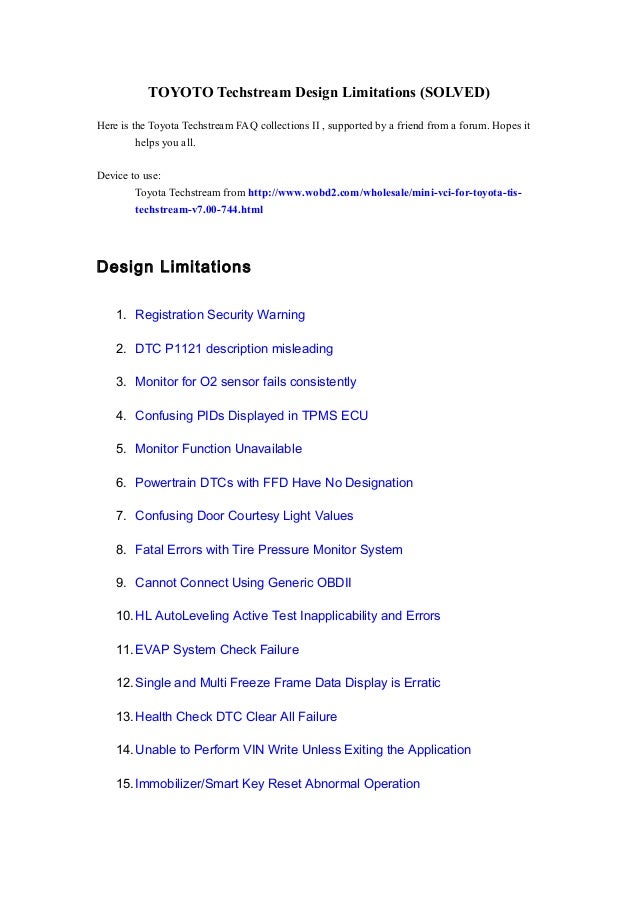
Task: Click the paragraph starting 'Here is the Toyota Techstream FAQ'
Action: pos(313,134)
